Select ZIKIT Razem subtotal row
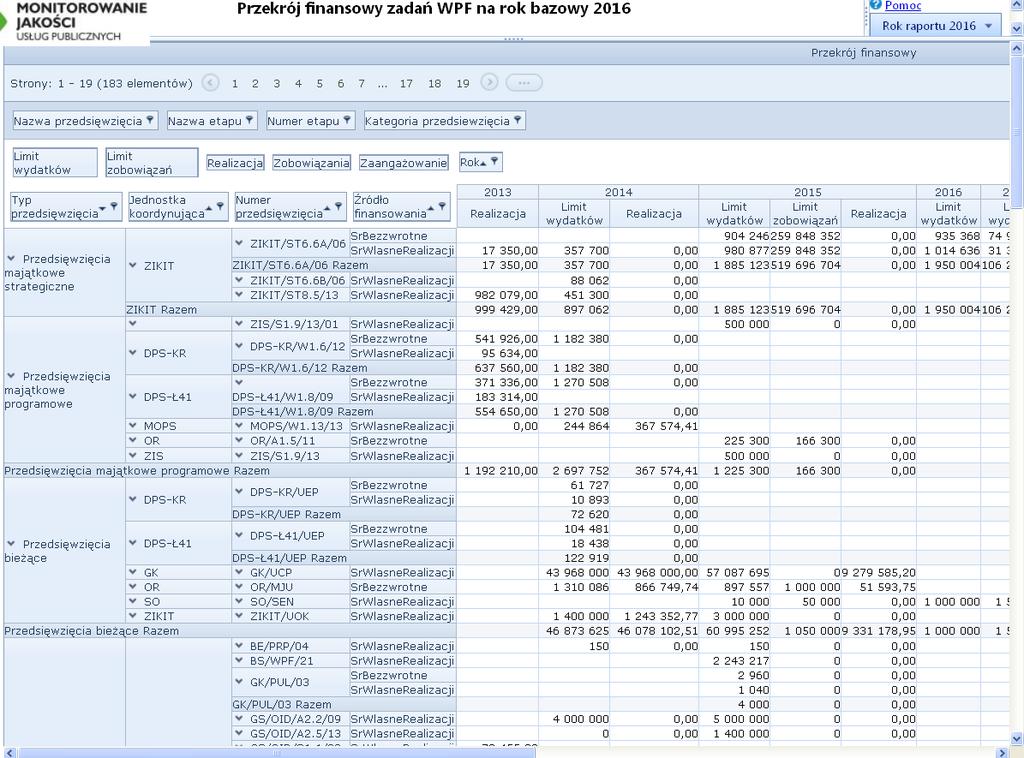The width and height of the screenshot is (1024, 758). pos(291,309)
